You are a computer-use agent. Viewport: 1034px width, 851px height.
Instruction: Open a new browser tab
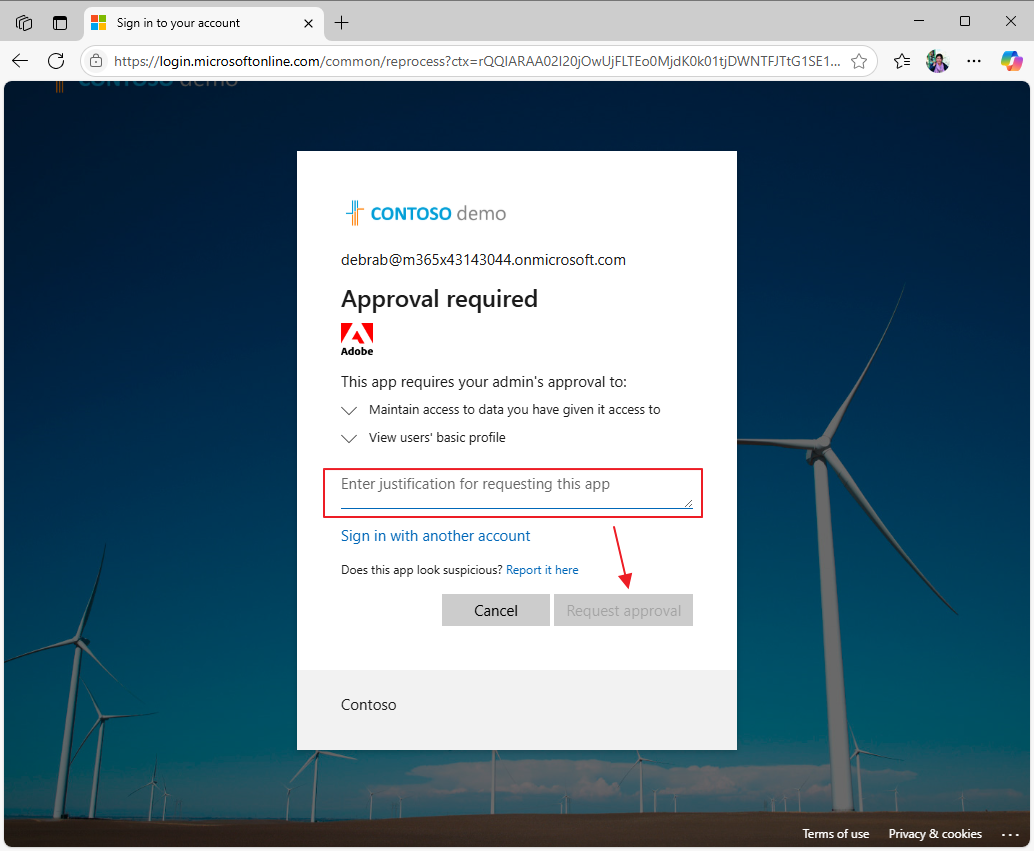click(x=341, y=23)
